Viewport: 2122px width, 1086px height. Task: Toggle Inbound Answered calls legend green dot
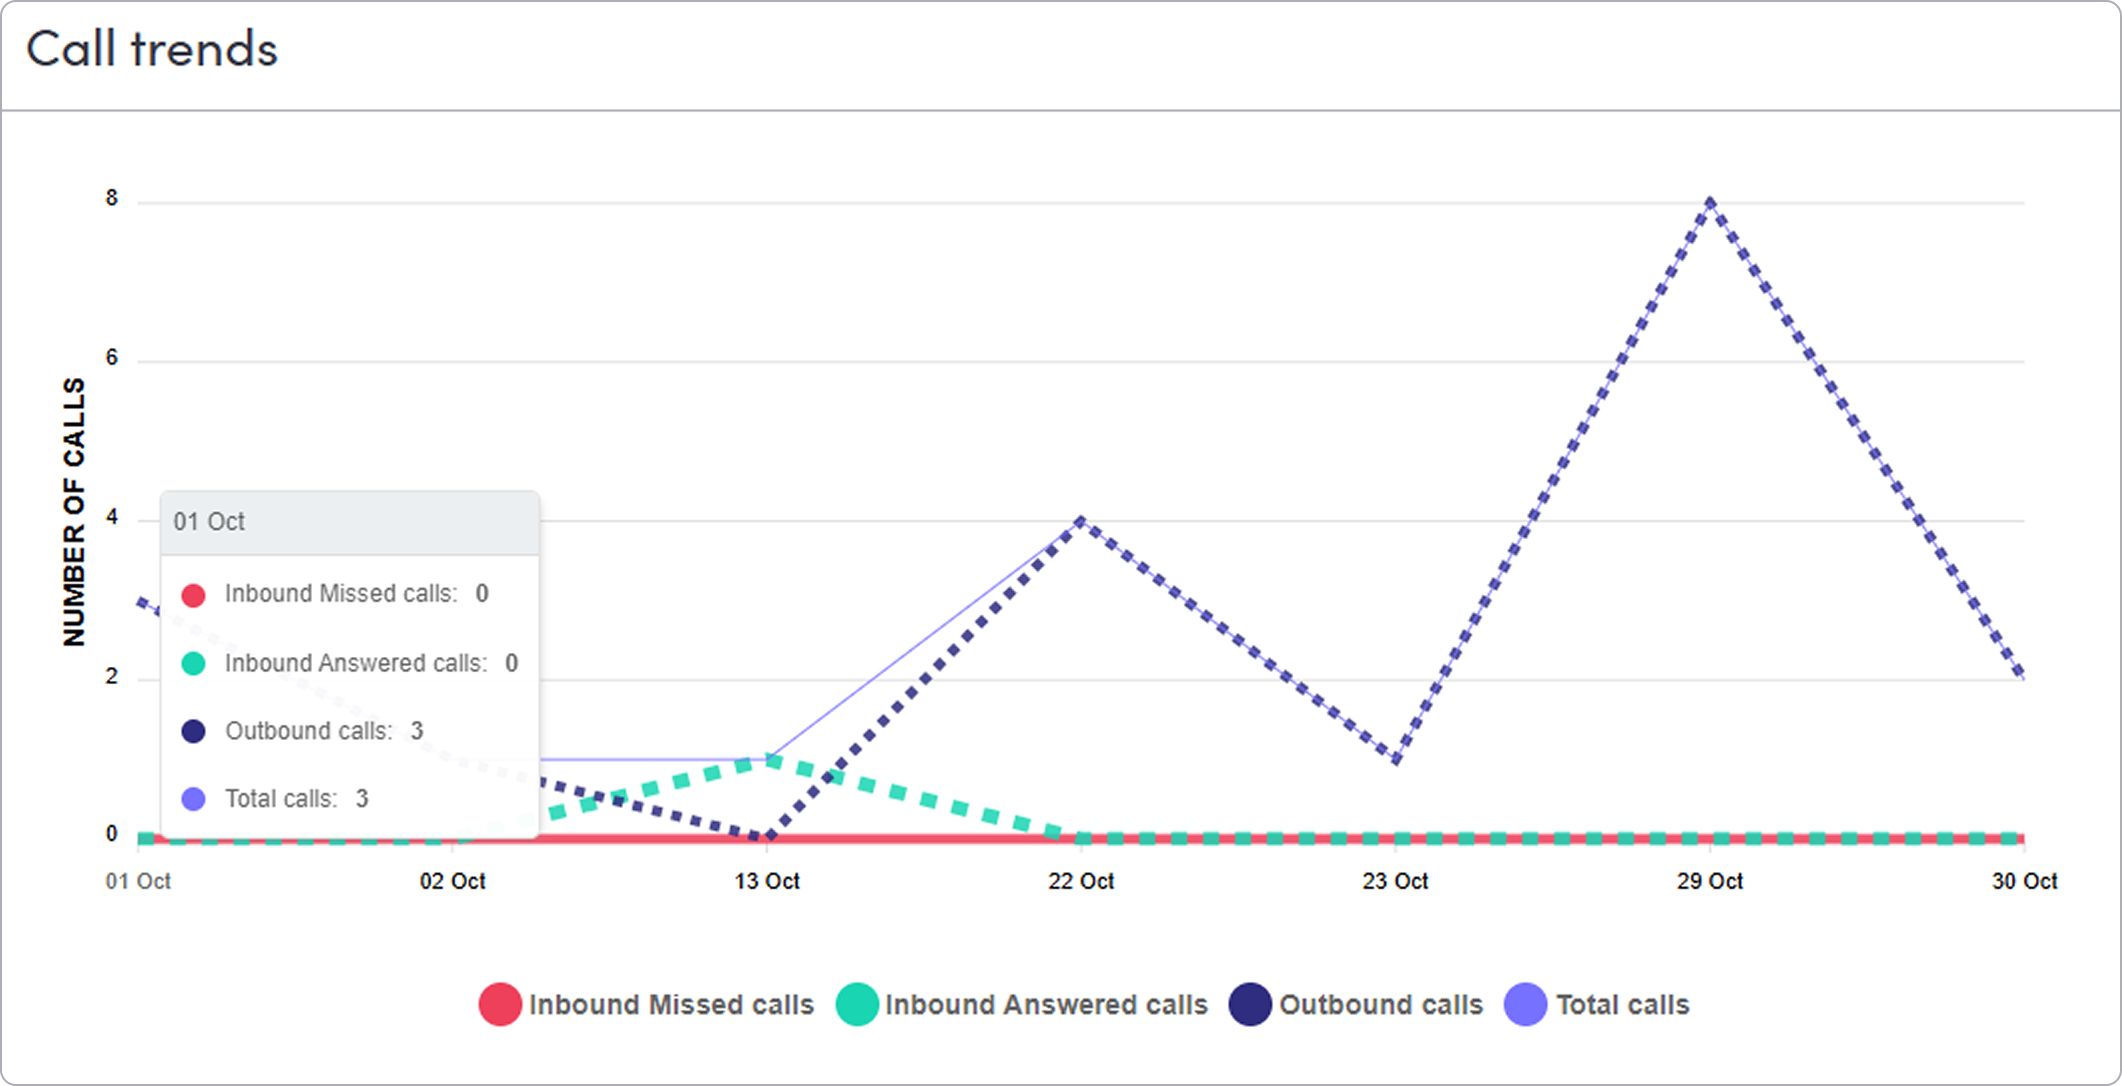(857, 1005)
